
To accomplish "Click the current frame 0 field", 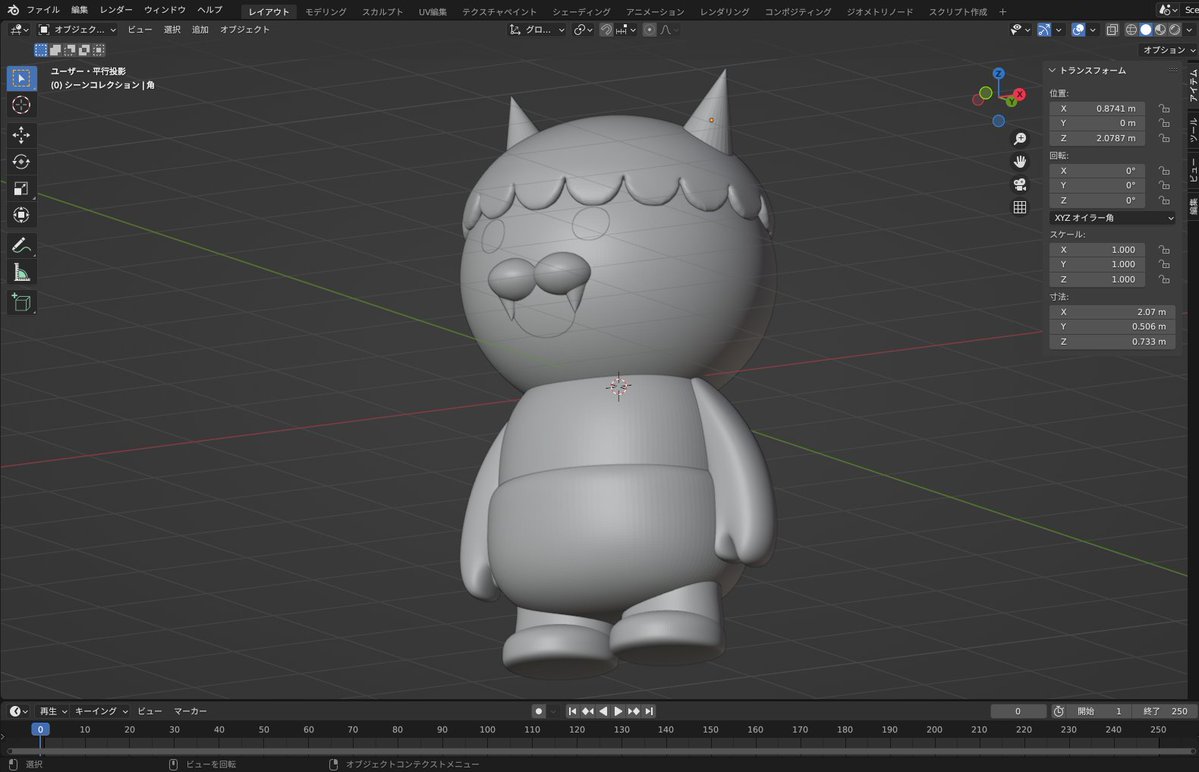I will [1018, 711].
